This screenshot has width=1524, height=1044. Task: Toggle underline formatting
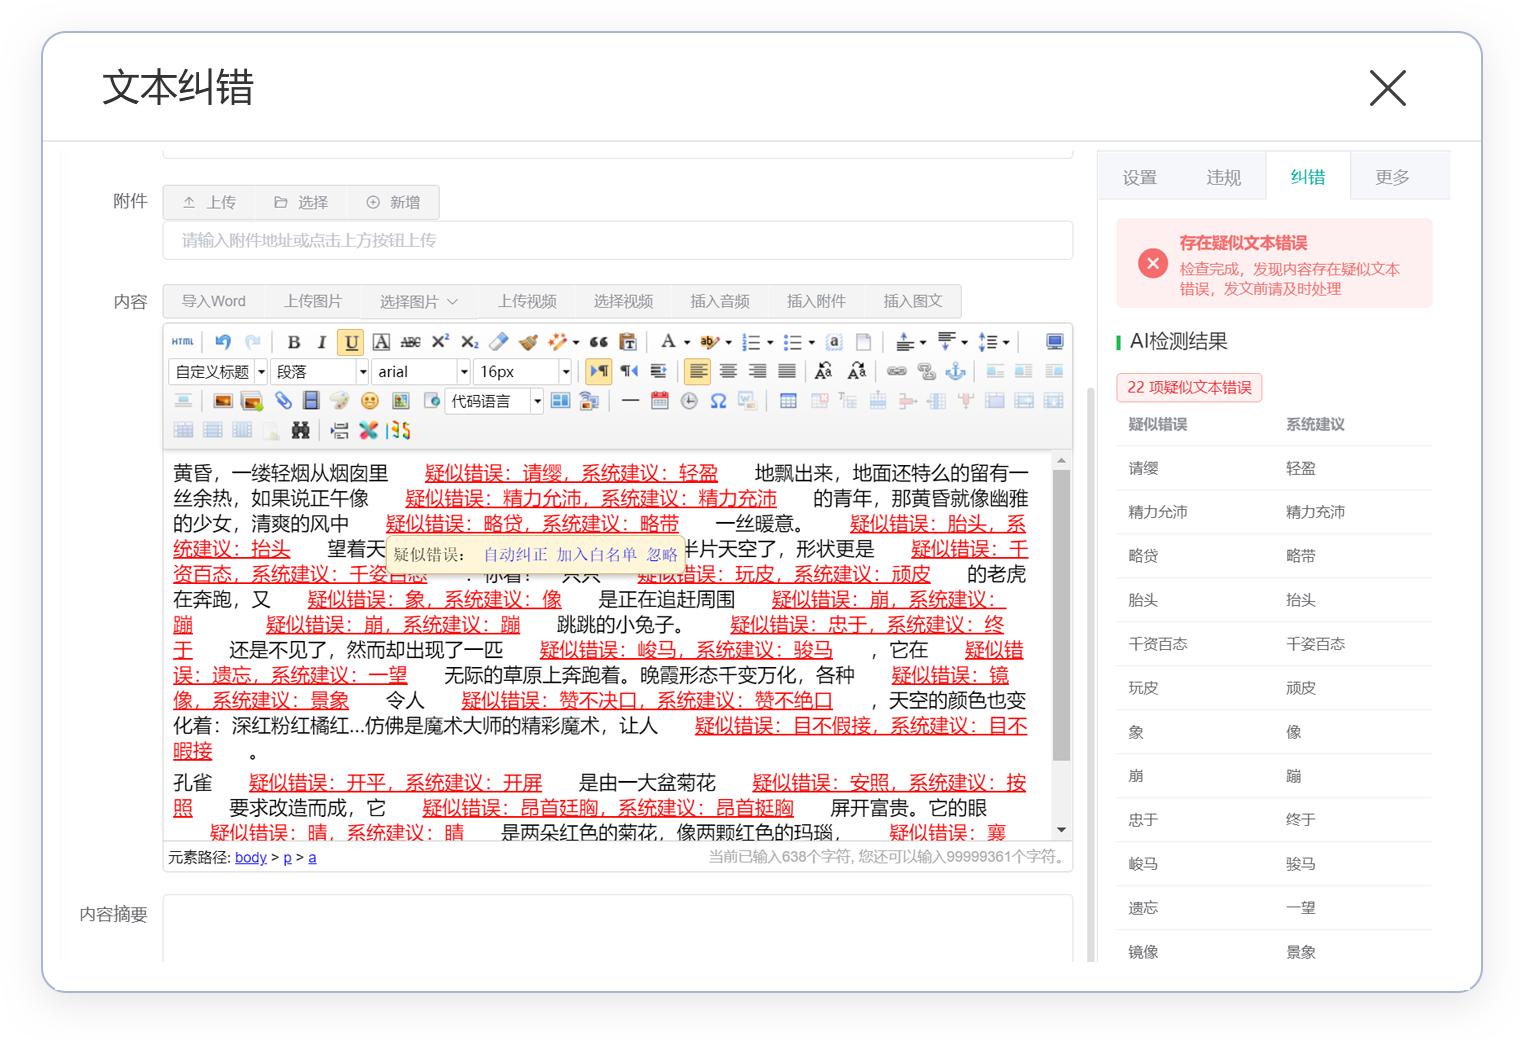[351, 341]
